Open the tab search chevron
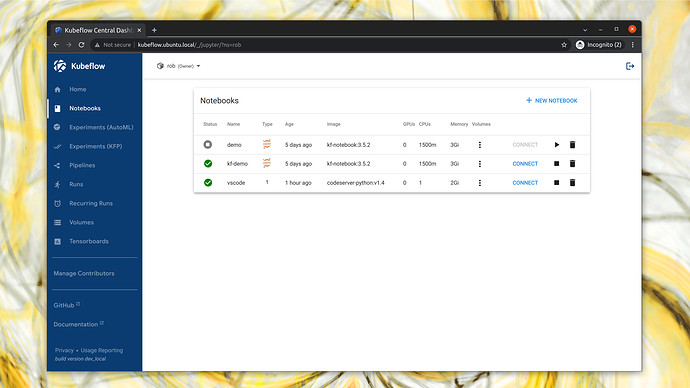 [585, 30]
